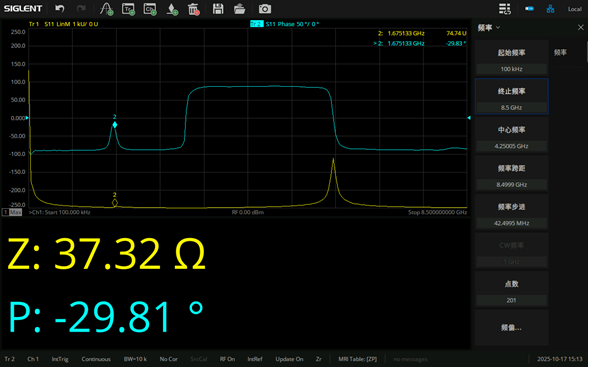589x368 pixels.
Task: Edit the 100 kHz start frequency value
Action: pyautogui.click(x=511, y=69)
